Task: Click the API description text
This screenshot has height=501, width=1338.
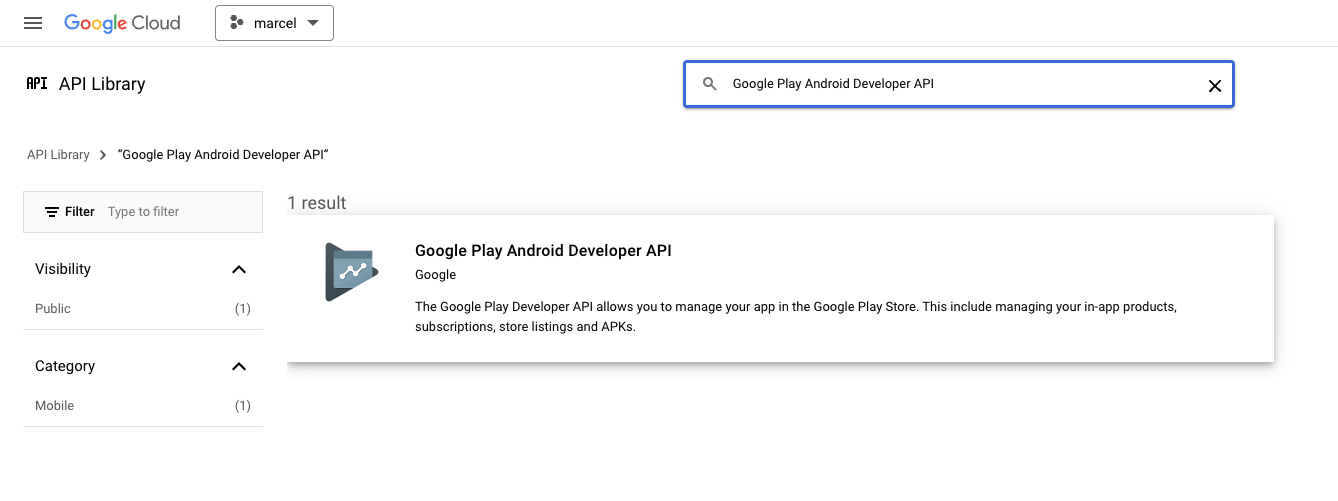Action: pos(796,316)
